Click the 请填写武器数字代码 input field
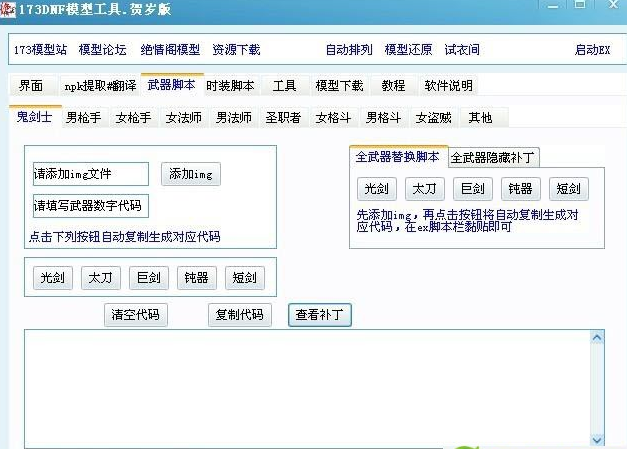 90,207
